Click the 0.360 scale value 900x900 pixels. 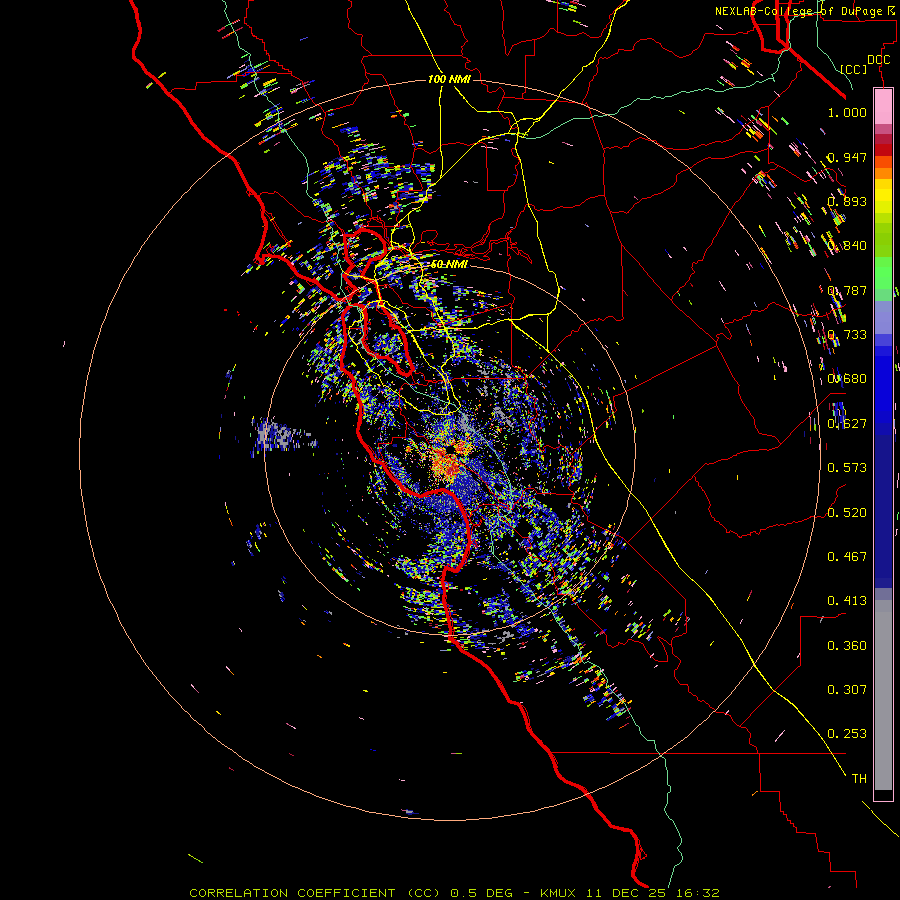[847, 646]
